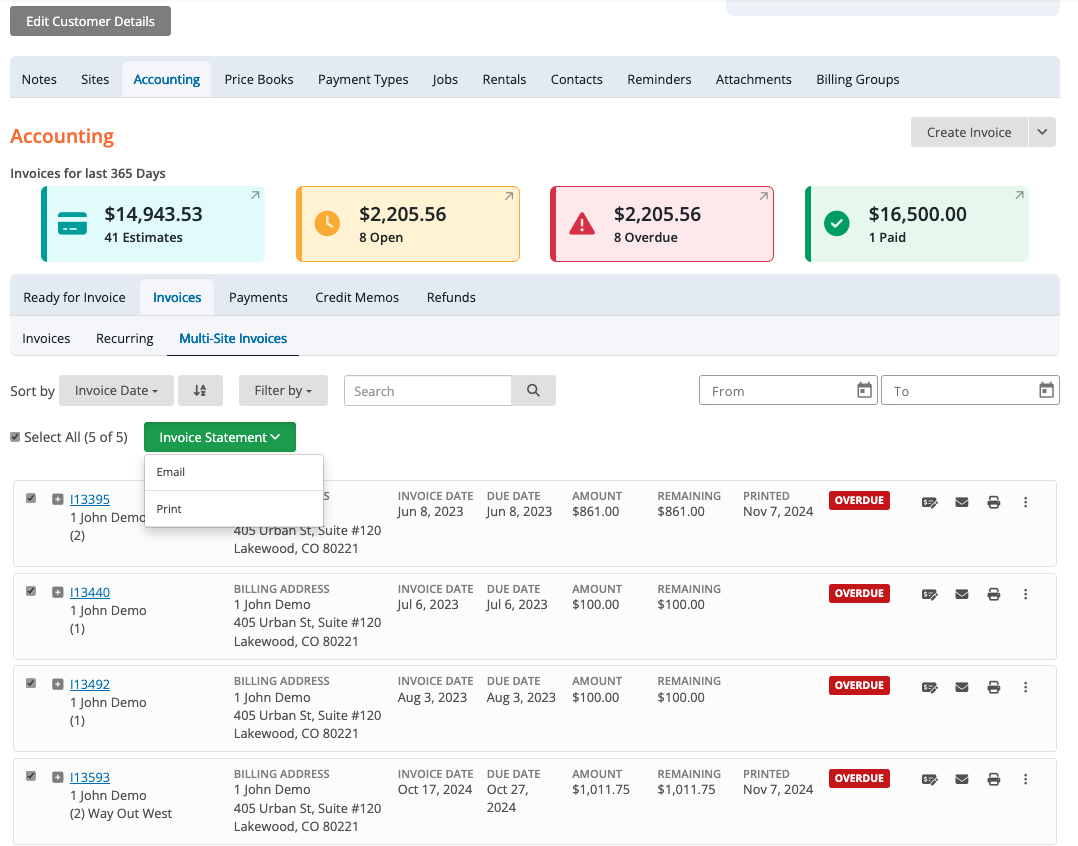The height and width of the screenshot is (846, 1078).
Task: Email invoice I13492 using envelope icon
Action: (x=962, y=687)
